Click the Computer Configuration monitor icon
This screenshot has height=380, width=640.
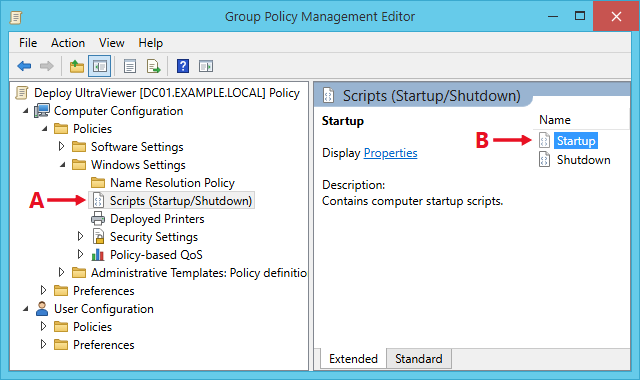[42, 111]
